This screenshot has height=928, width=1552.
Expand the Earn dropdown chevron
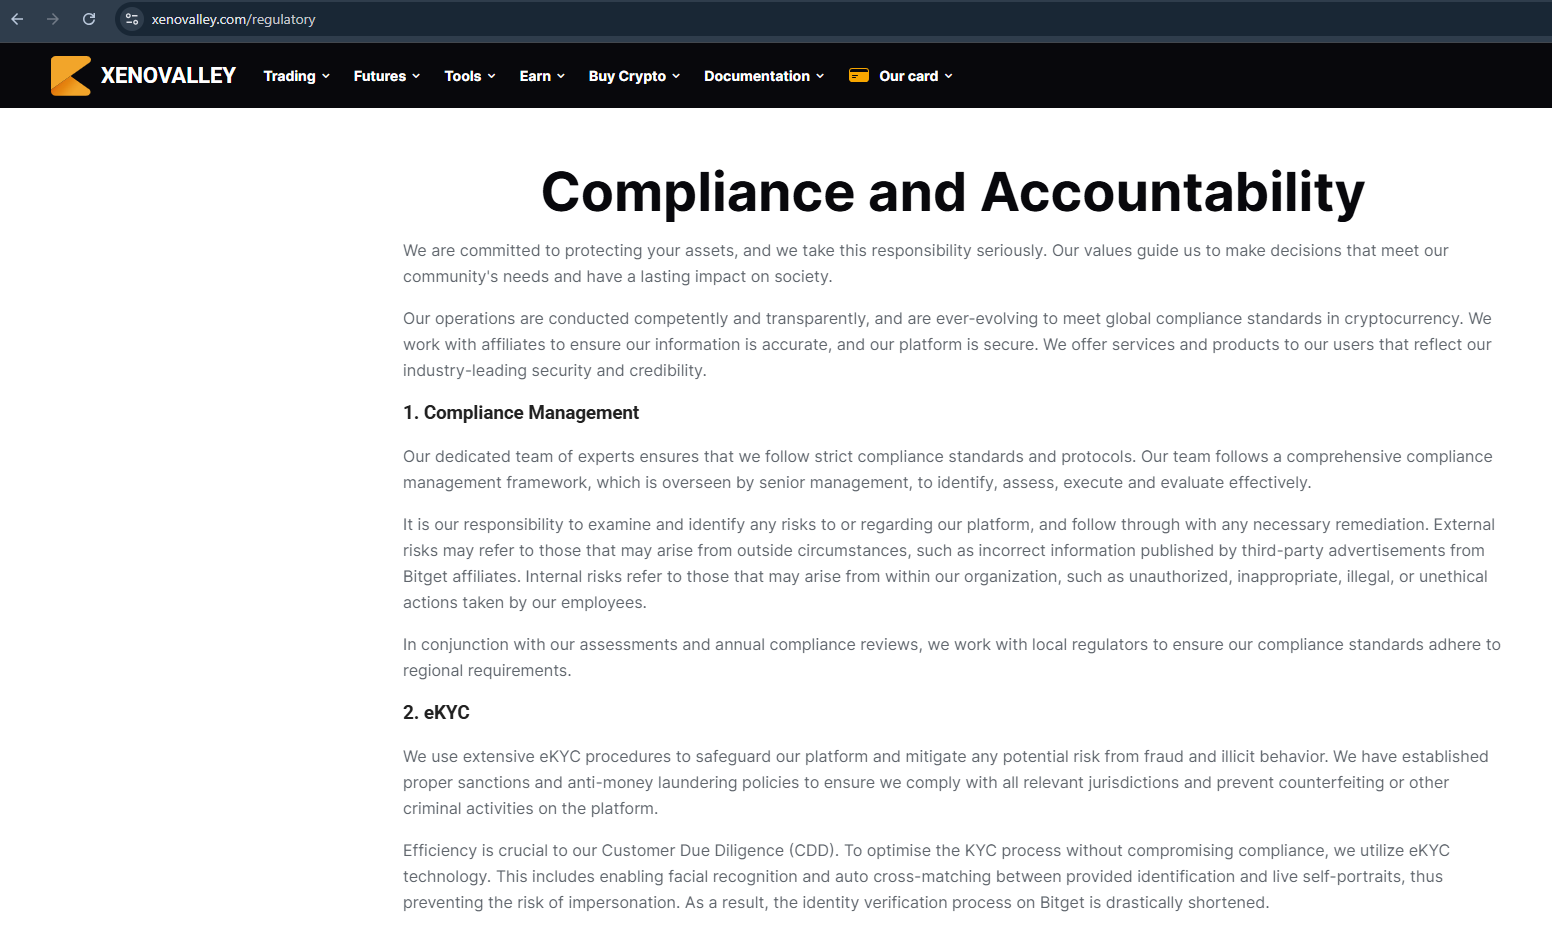coord(561,76)
